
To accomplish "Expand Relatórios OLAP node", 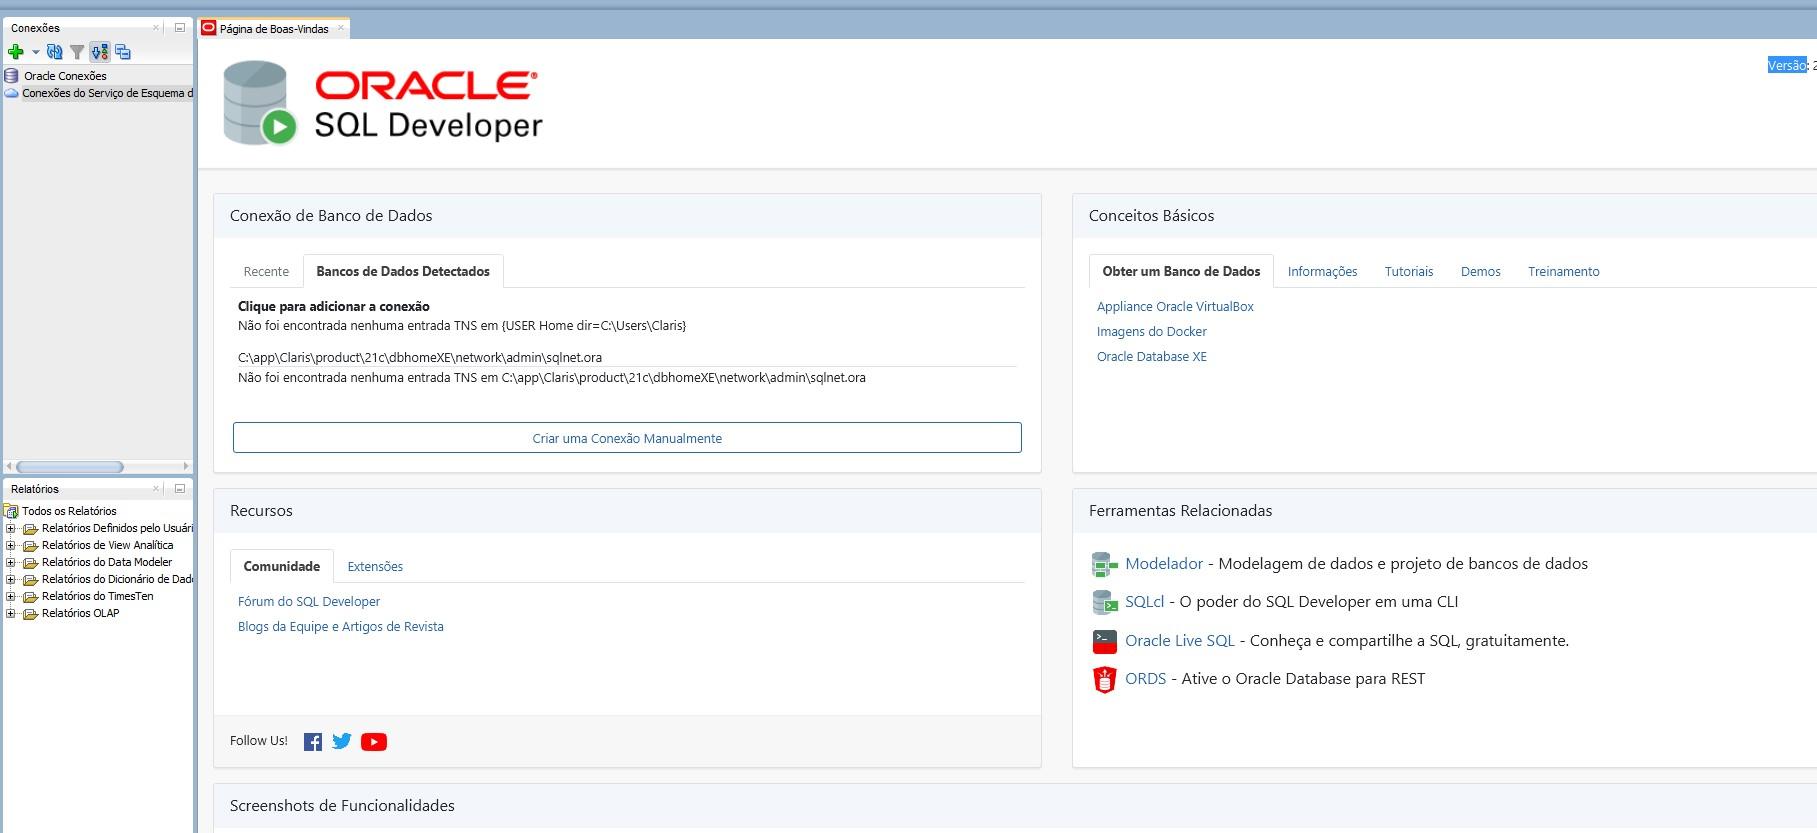I will (x=11, y=613).
